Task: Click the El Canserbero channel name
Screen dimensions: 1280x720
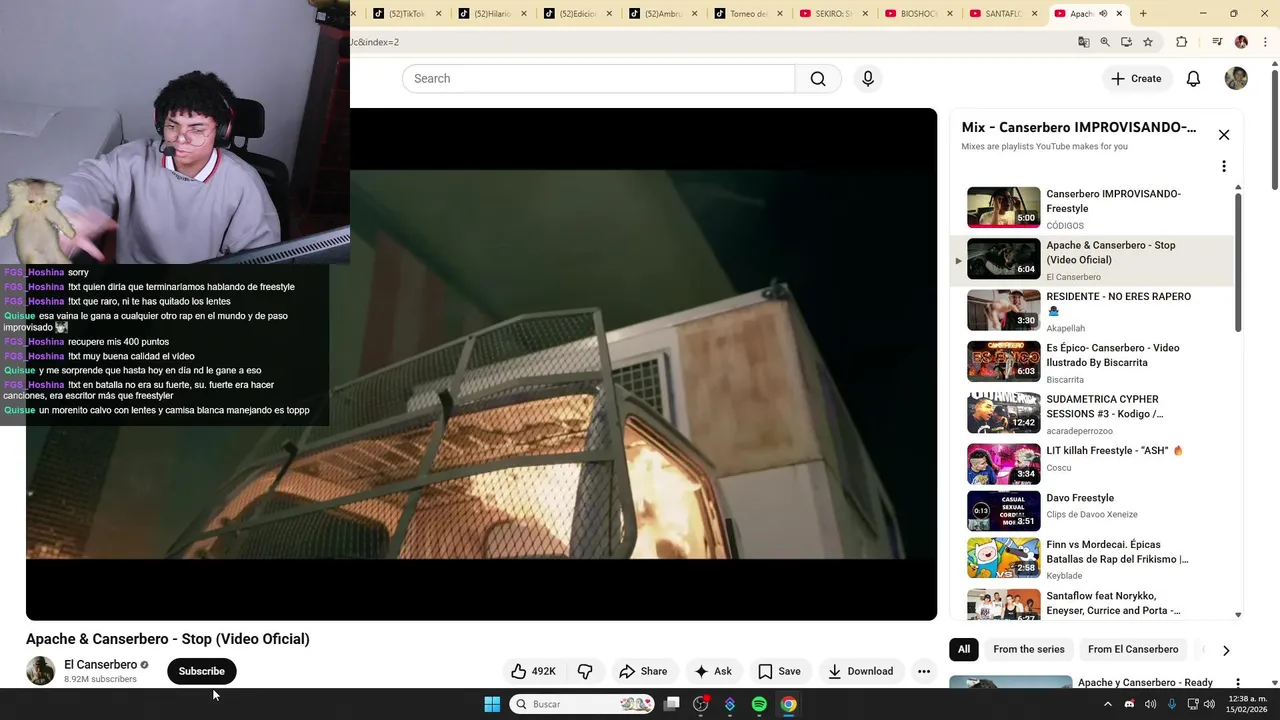Action: [100, 665]
